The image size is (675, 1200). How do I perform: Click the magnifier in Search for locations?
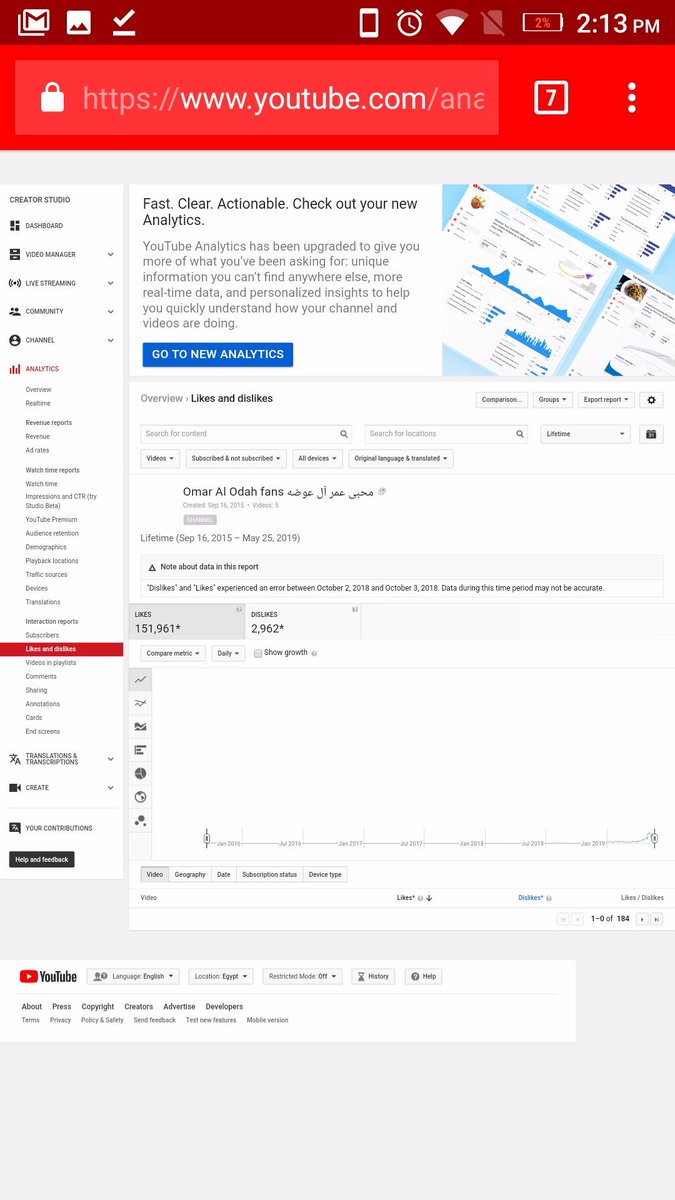tap(520, 434)
